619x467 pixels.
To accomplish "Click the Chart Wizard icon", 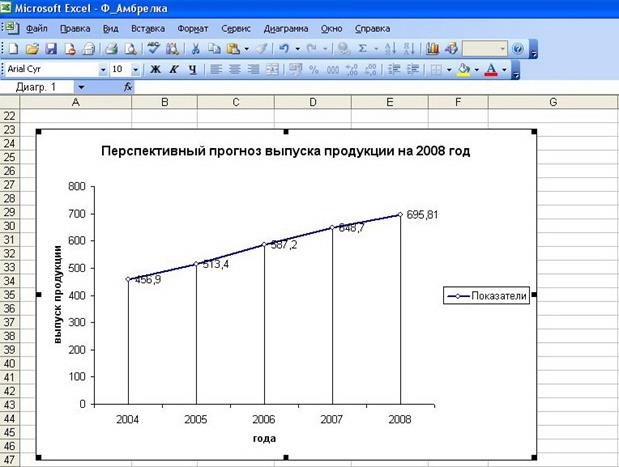I will click(432, 48).
